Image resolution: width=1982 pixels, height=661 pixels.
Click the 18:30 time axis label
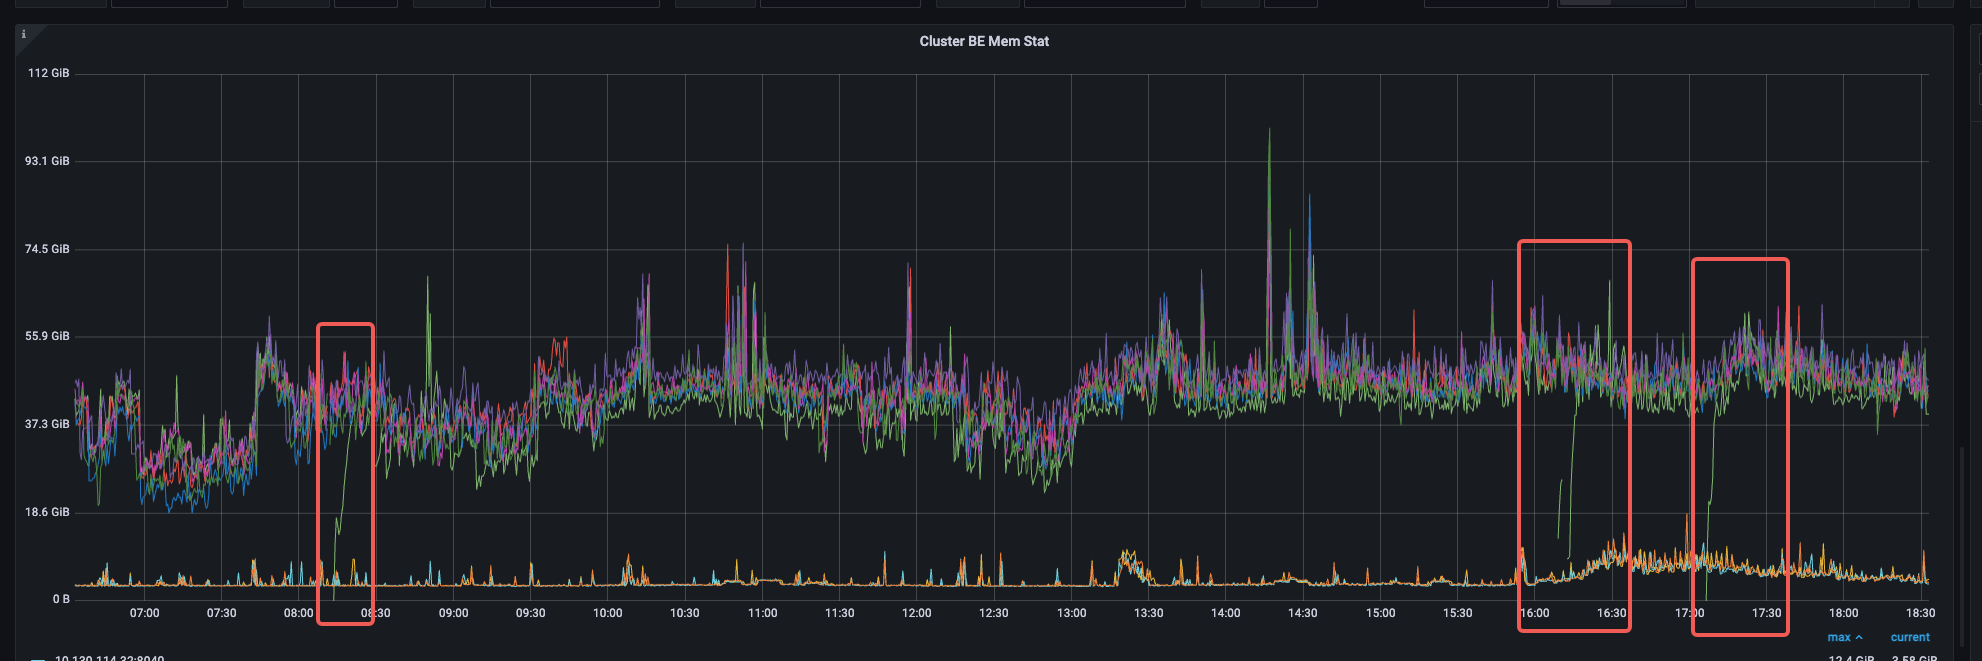(x=1919, y=613)
